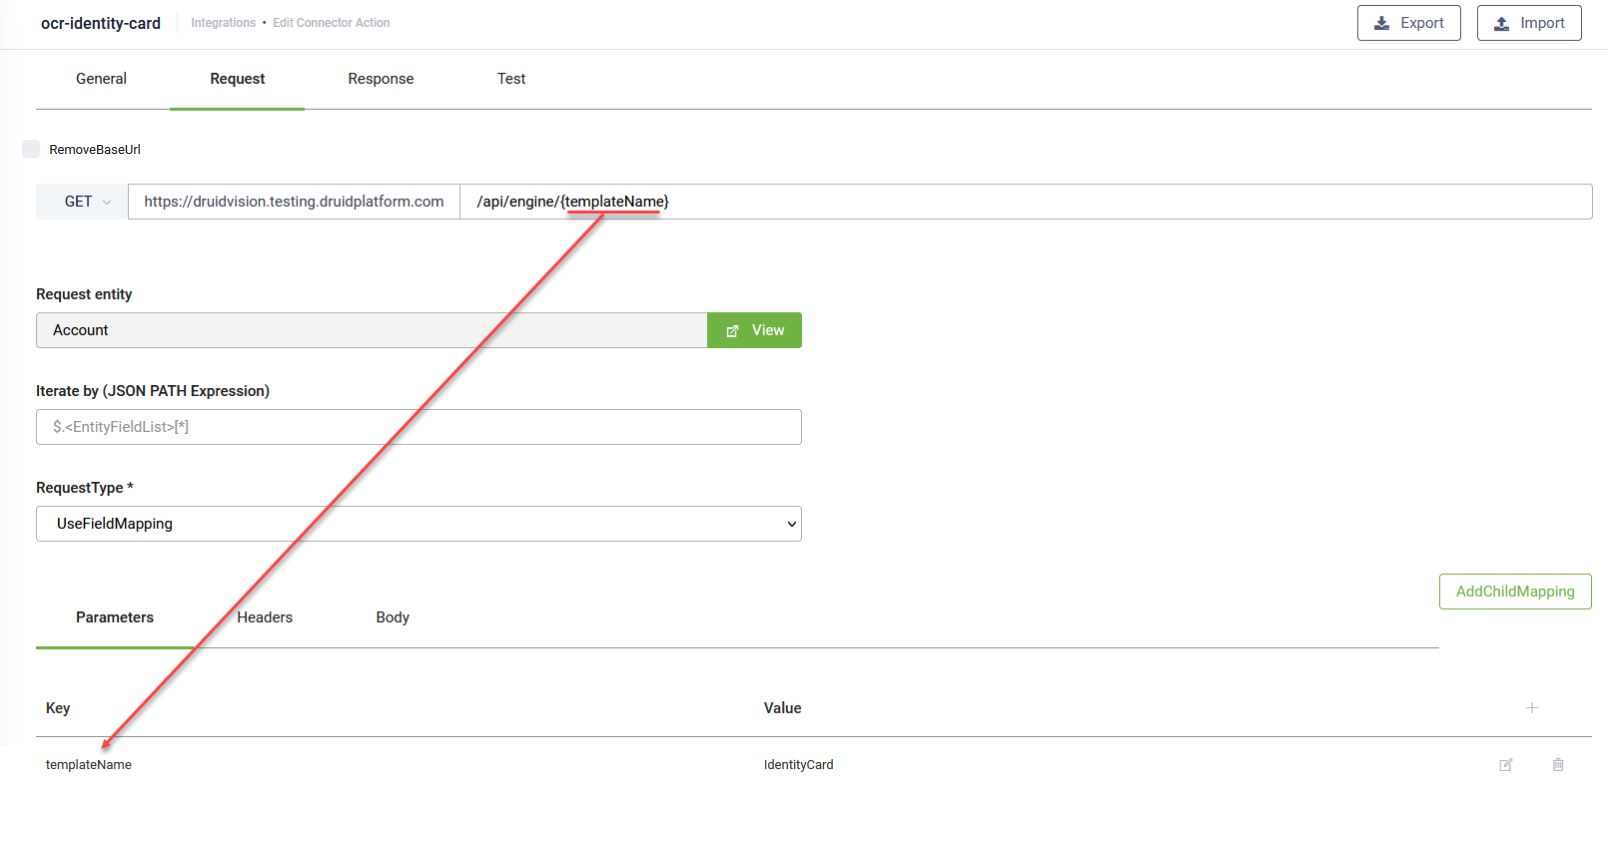The width and height of the screenshot is (1608, 862).
Task: Click the Import button
Action: (x=1529, y=23)
